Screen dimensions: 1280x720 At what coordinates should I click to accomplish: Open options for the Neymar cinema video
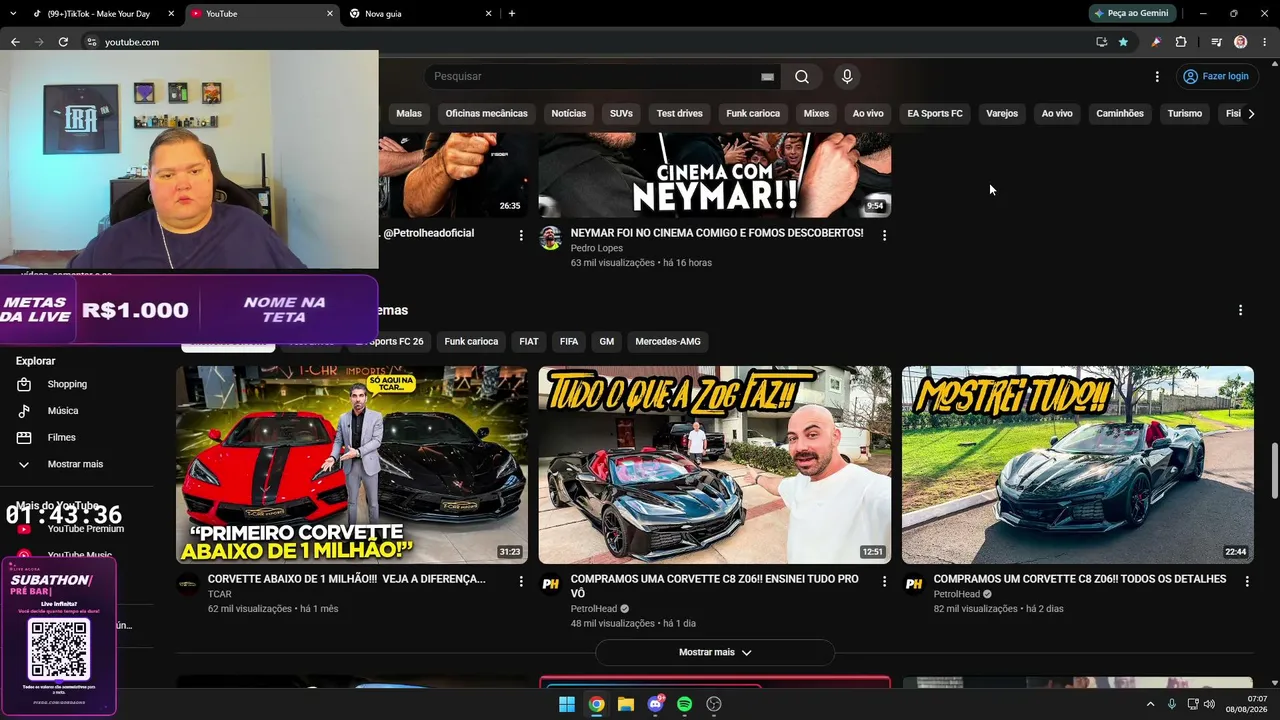click(x=884, y=235)
